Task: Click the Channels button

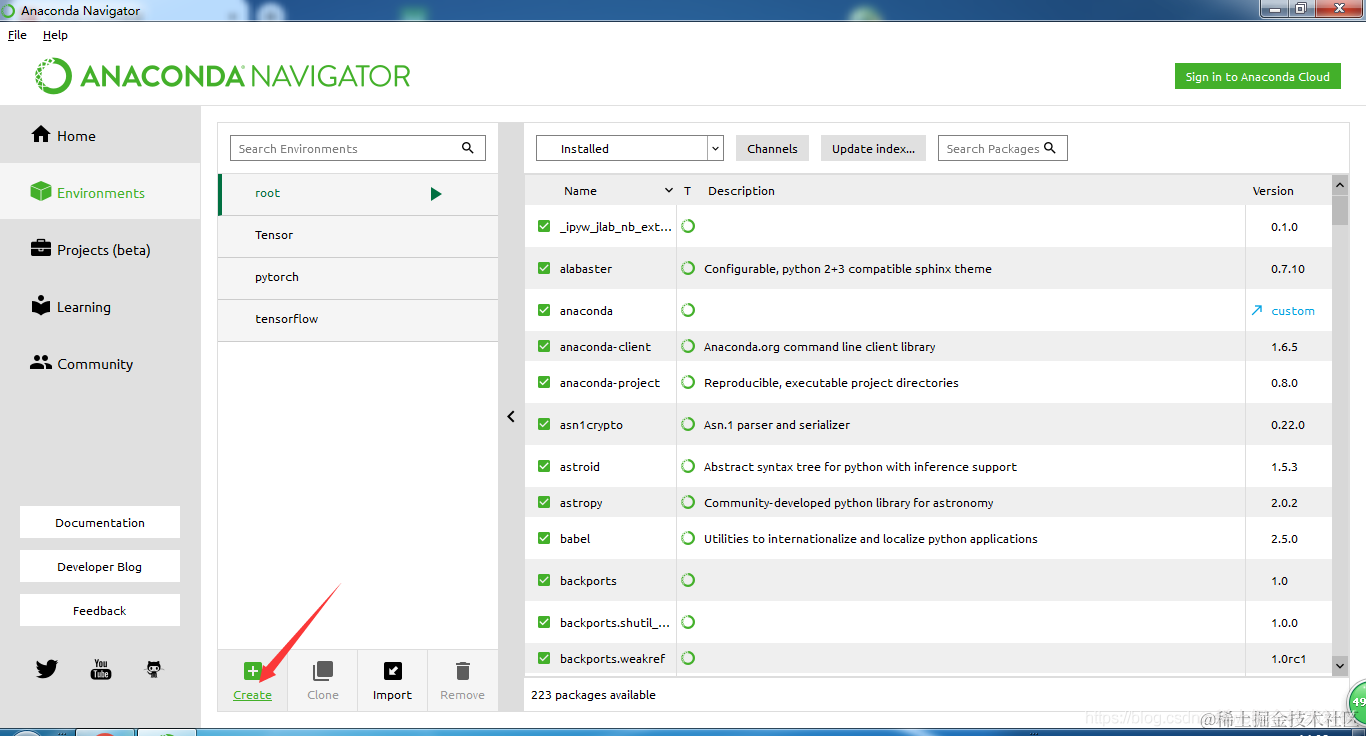Action: click(772, 148)
